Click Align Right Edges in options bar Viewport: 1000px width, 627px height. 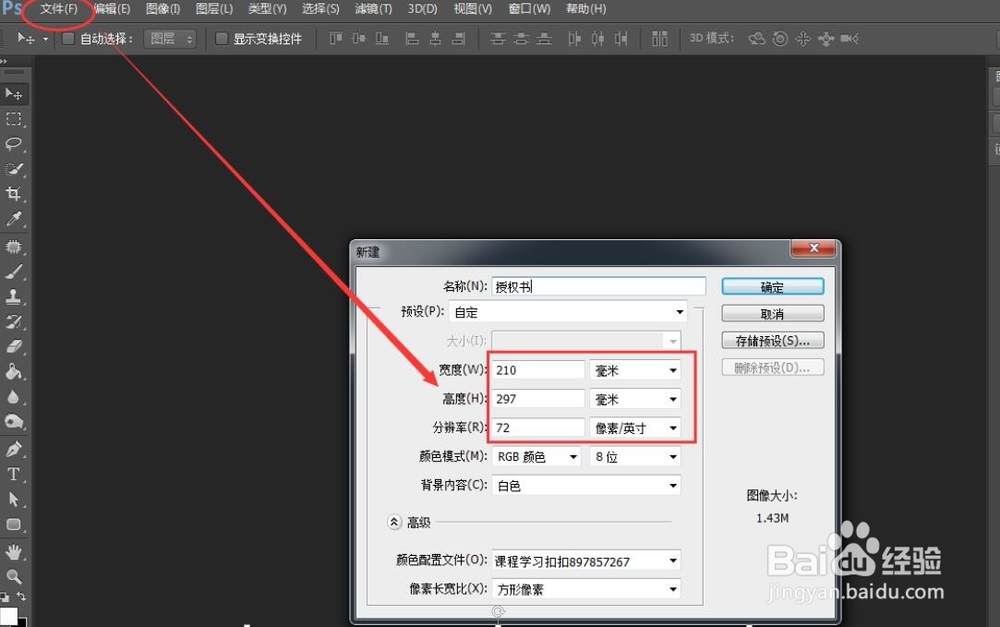pos(459,39)
